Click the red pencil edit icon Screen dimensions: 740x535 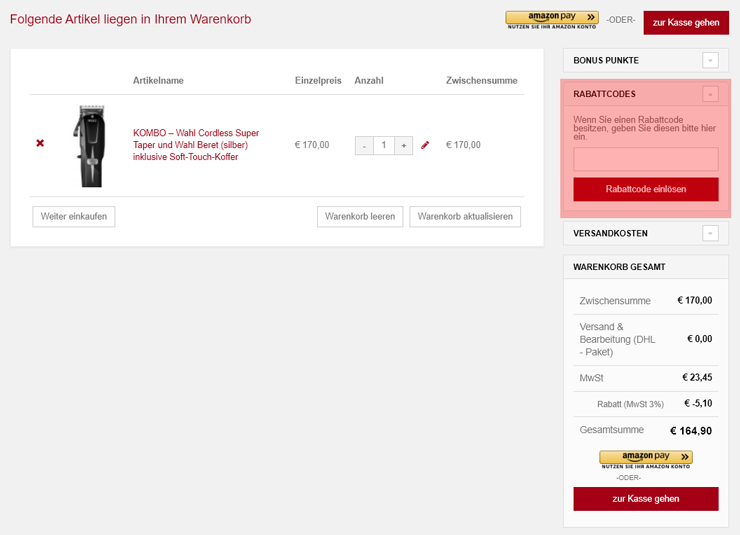(425, 145)
